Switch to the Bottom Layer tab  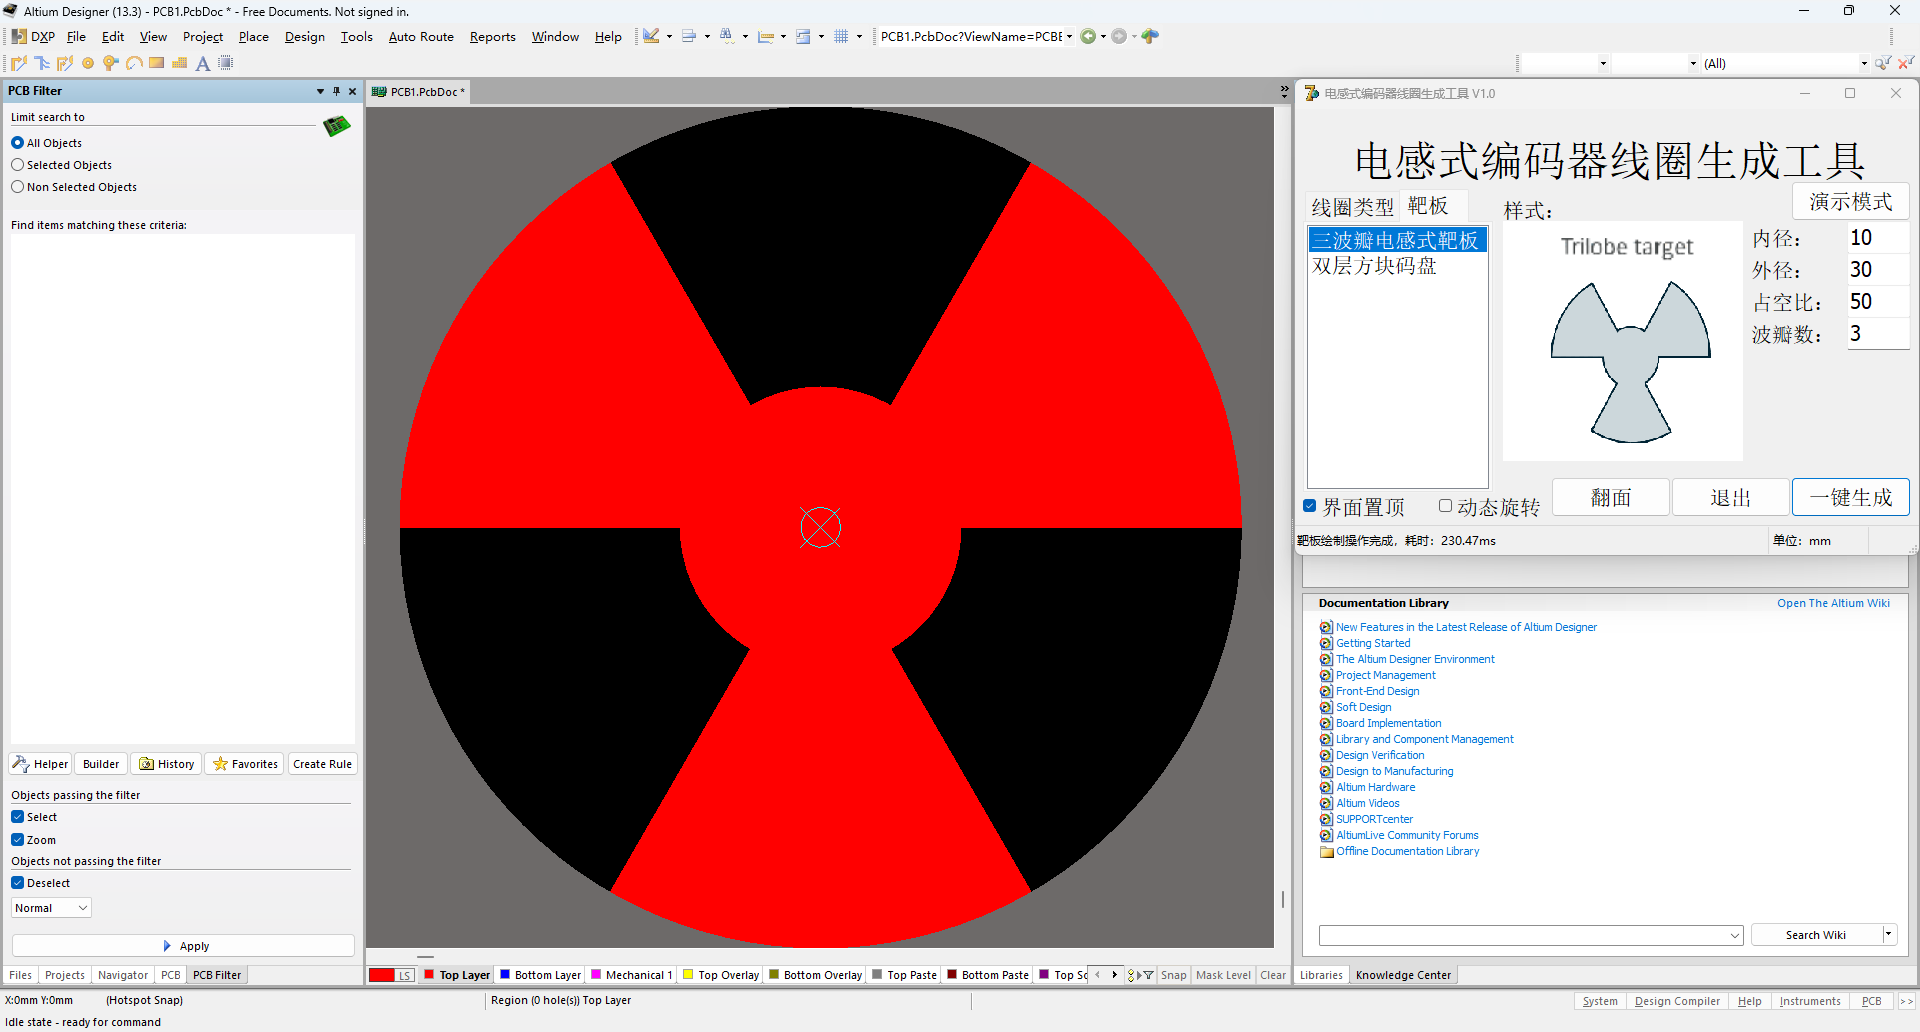point(540,975)
